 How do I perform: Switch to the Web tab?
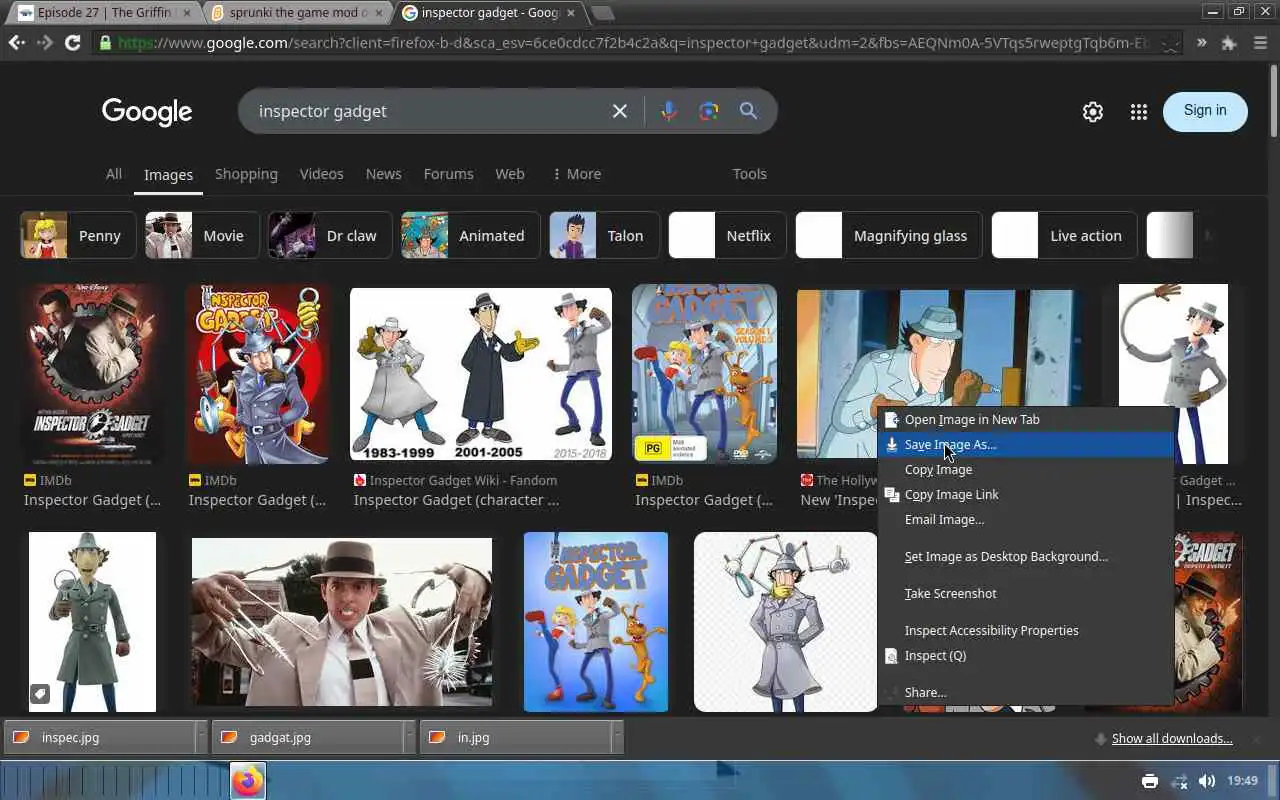point(510,174)
